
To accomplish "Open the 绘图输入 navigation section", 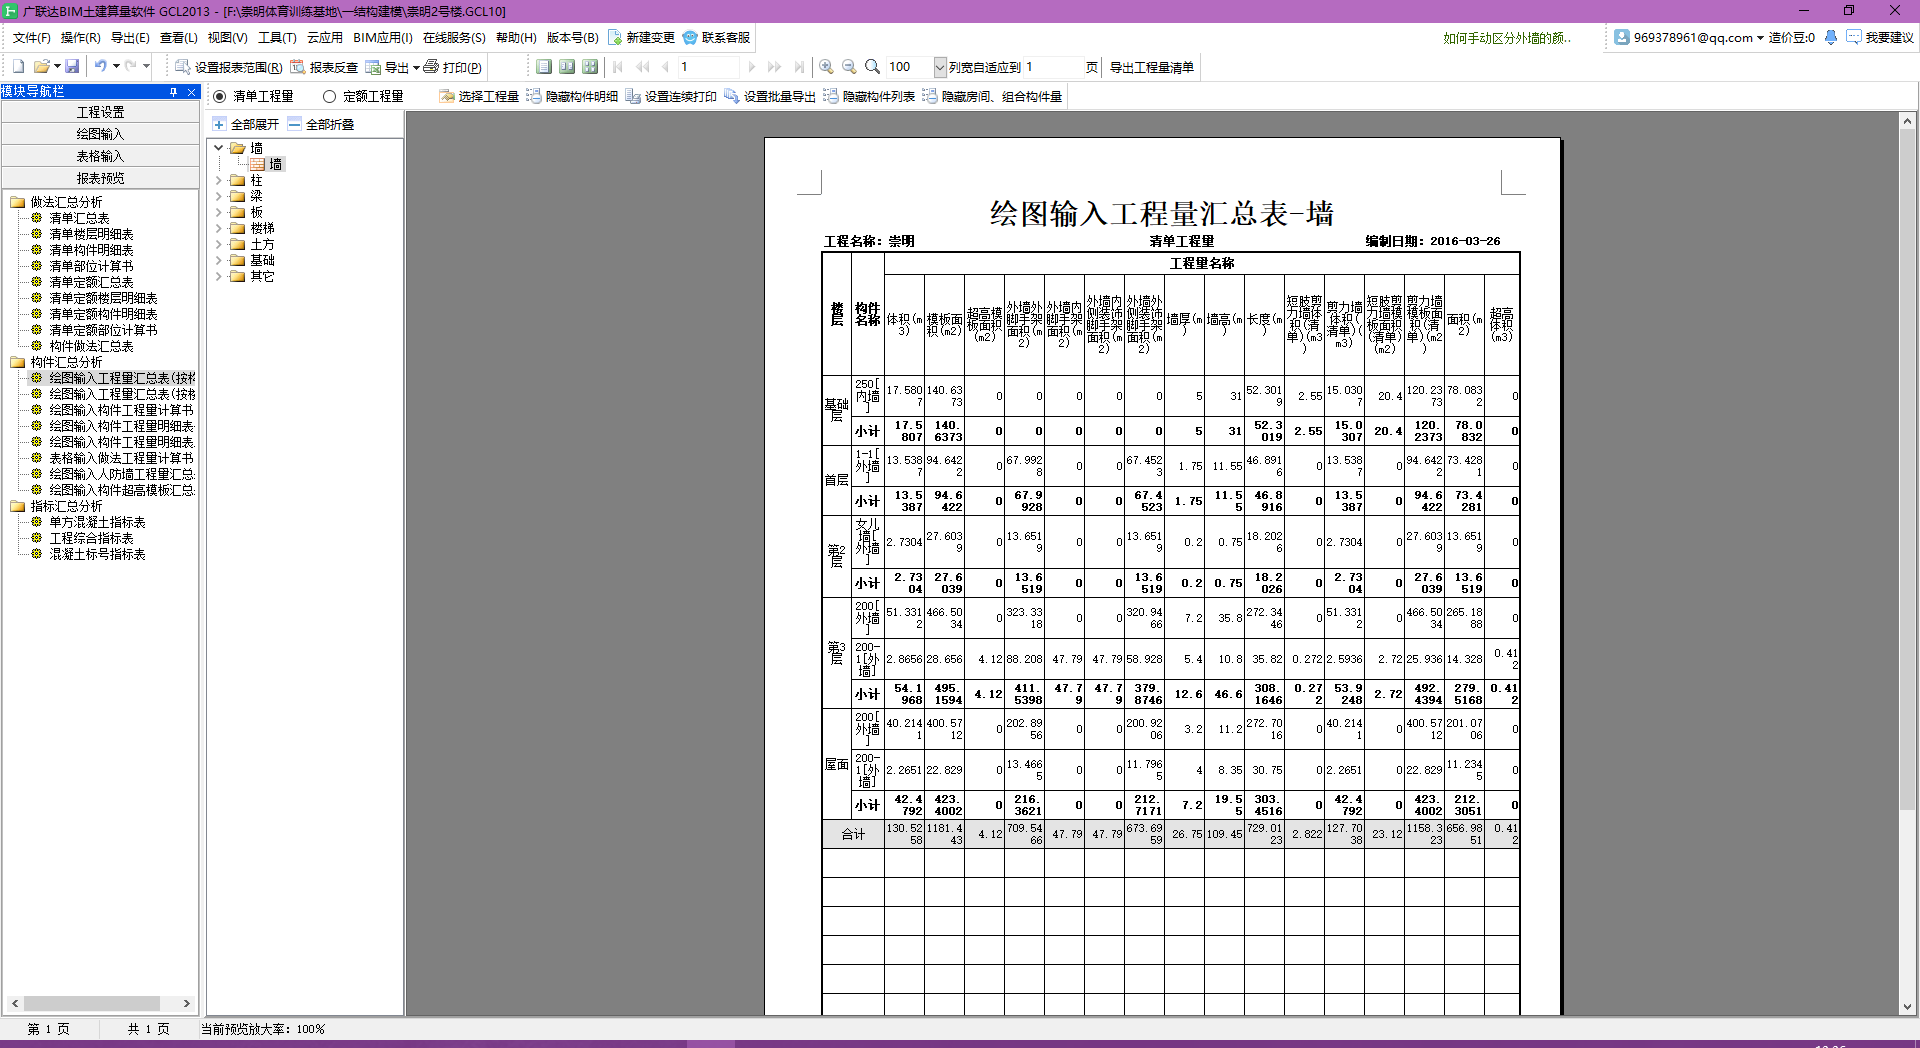I will [101, 134].
